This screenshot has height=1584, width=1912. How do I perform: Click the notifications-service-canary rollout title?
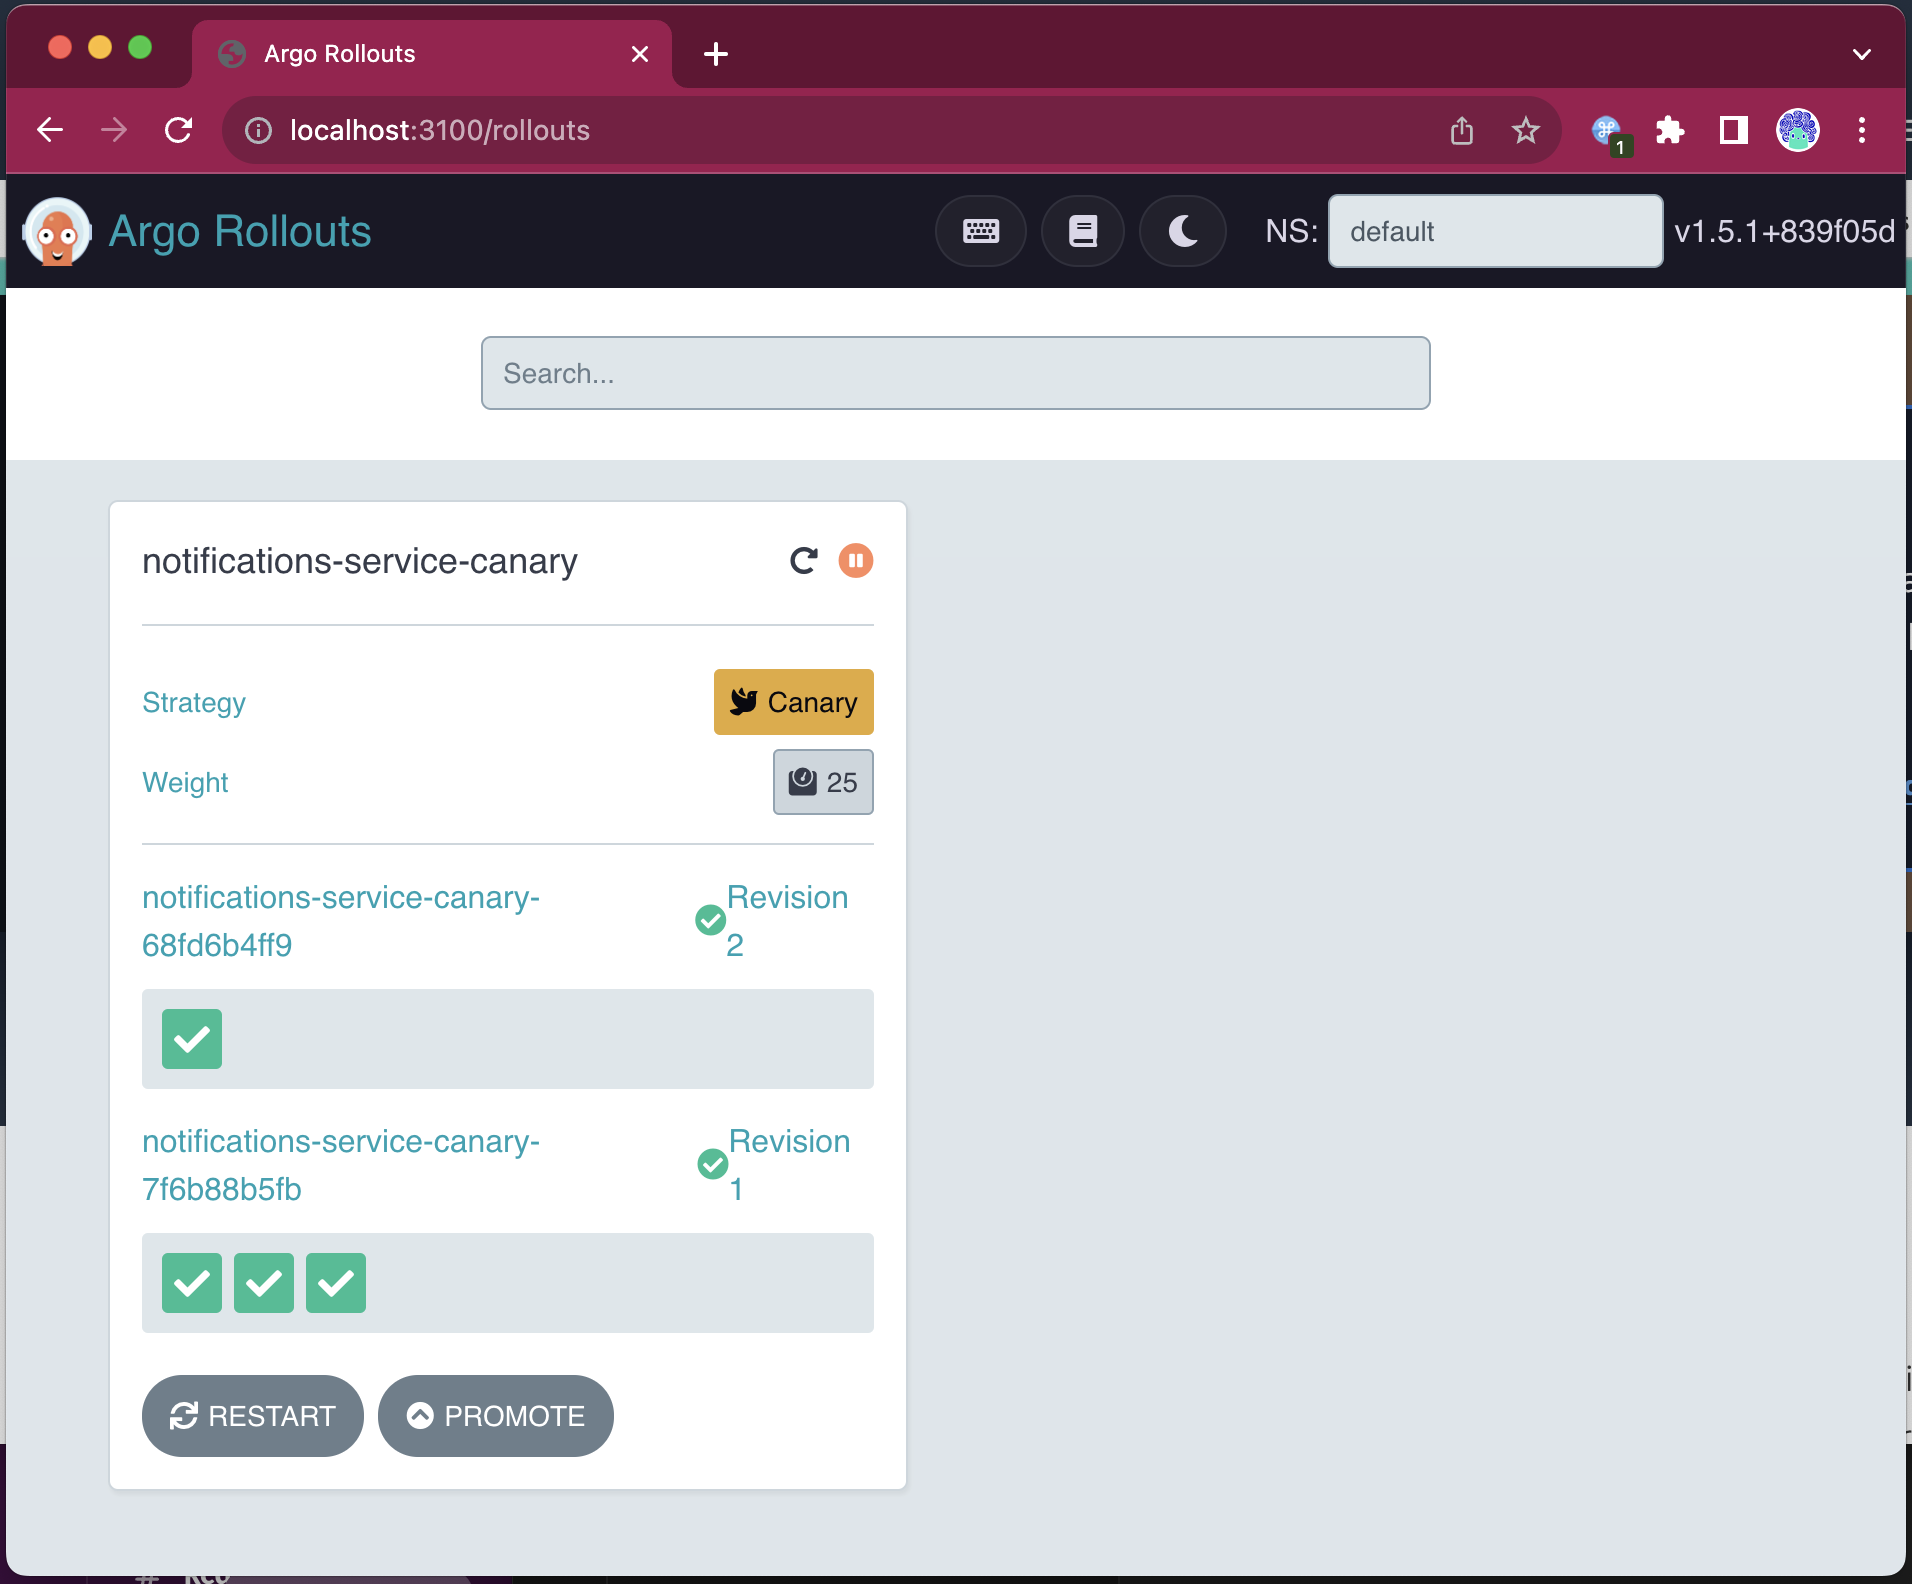(x=360, y=561)
